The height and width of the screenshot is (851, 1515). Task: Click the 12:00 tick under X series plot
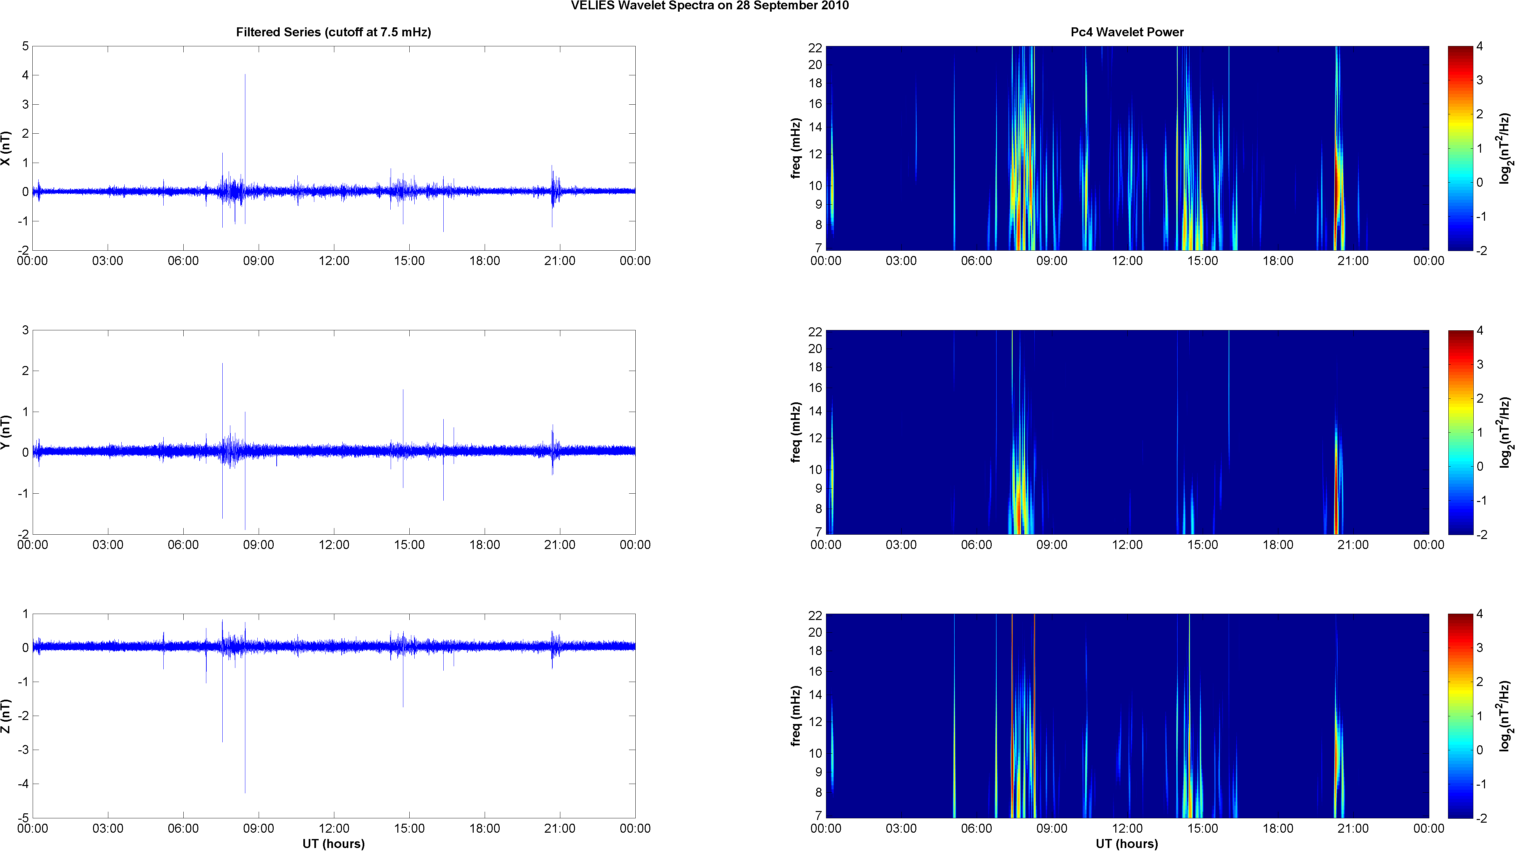[x=334, y=261]
